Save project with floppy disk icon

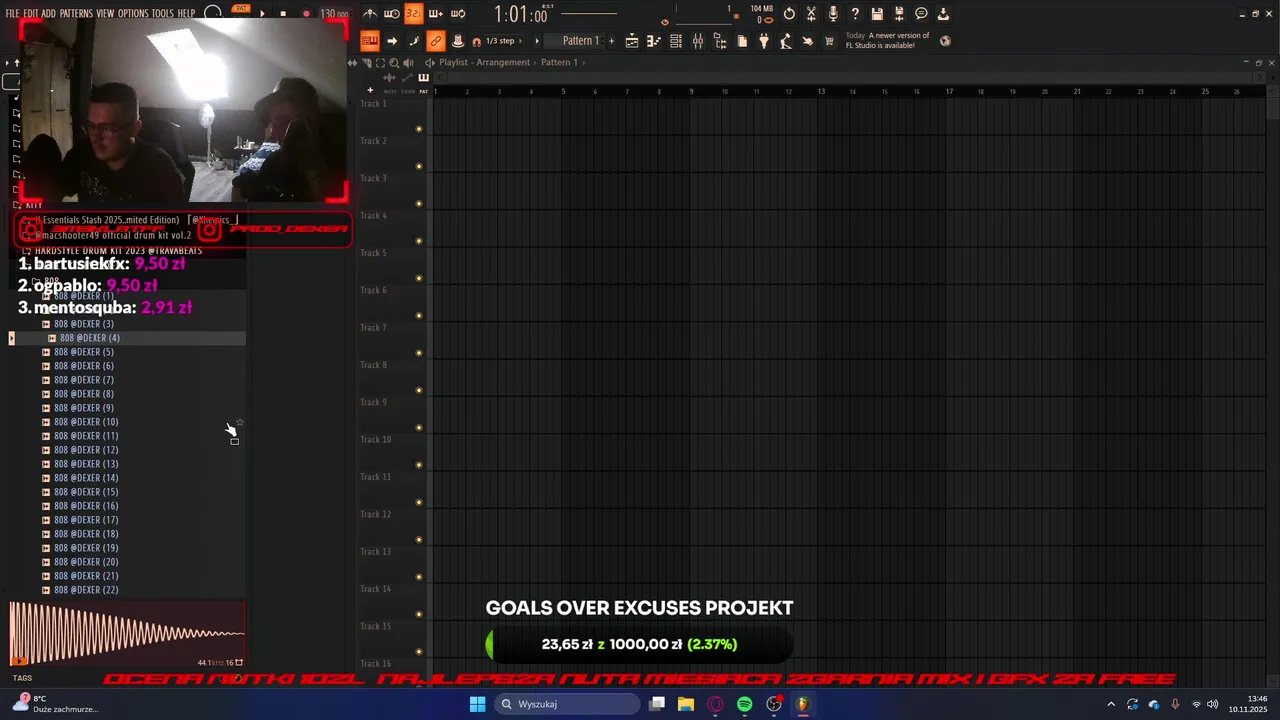tap(877, 14)
